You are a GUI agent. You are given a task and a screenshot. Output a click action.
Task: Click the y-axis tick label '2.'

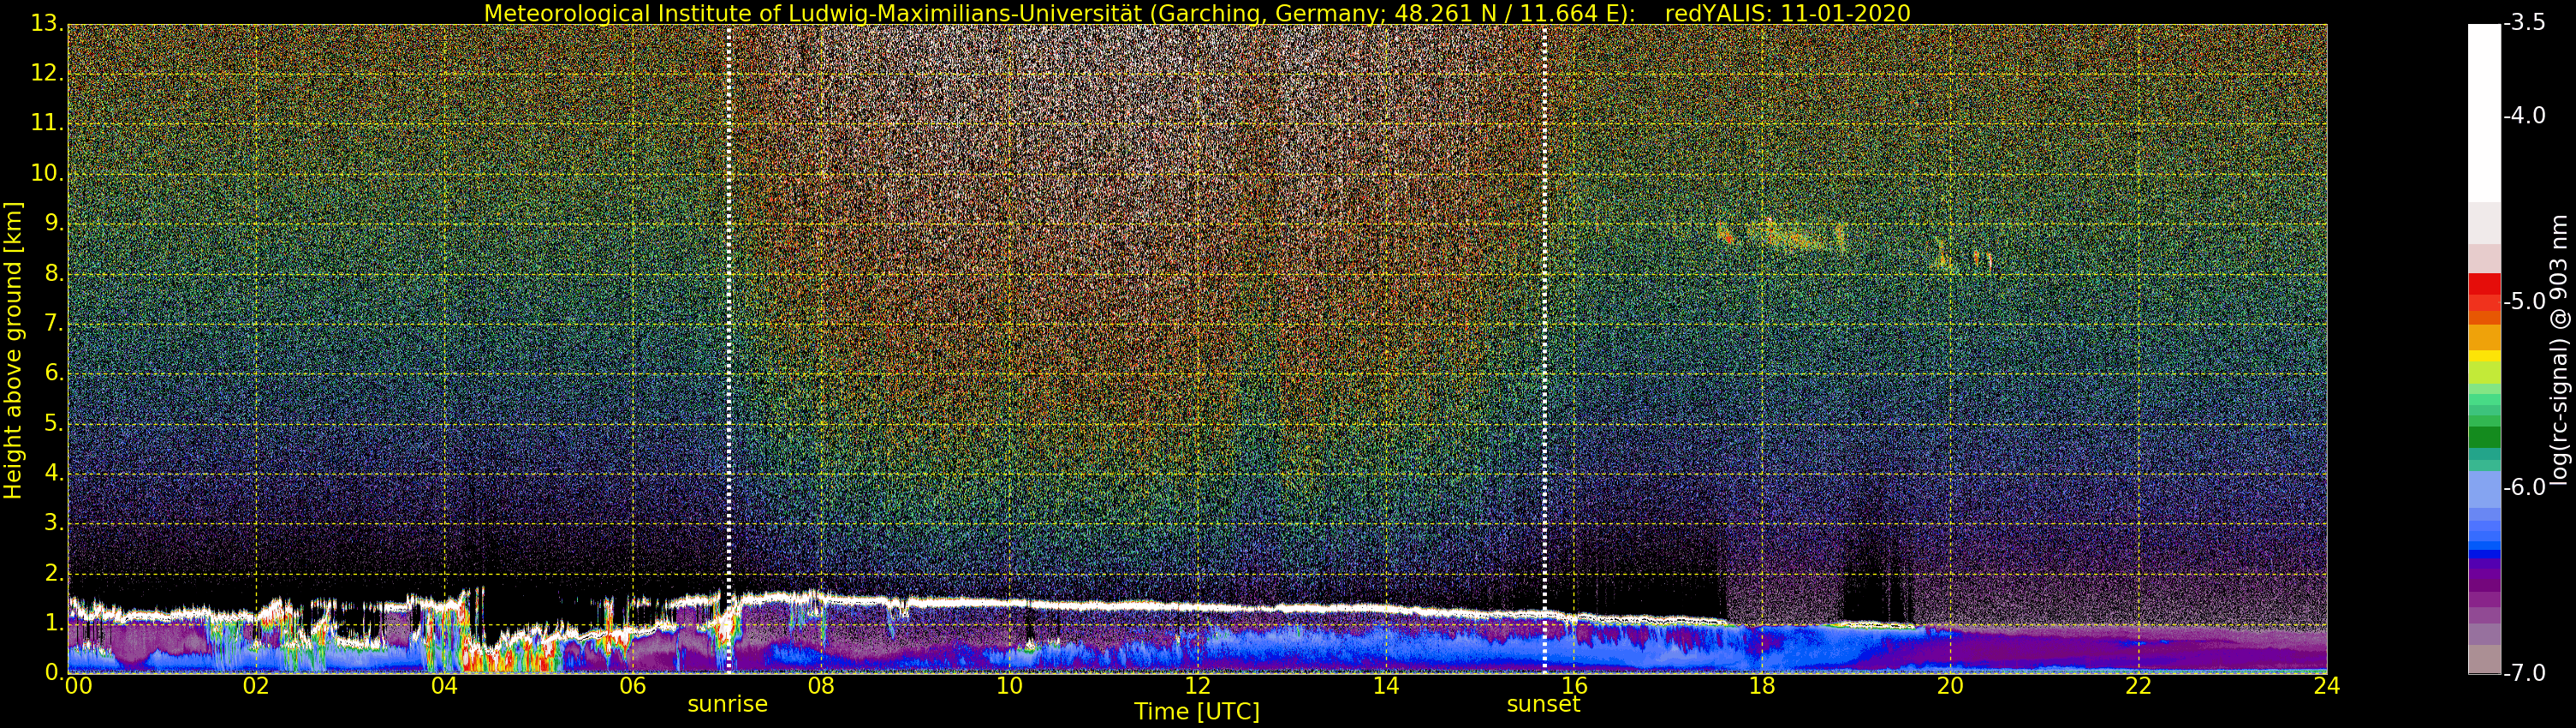coord(54,574)
